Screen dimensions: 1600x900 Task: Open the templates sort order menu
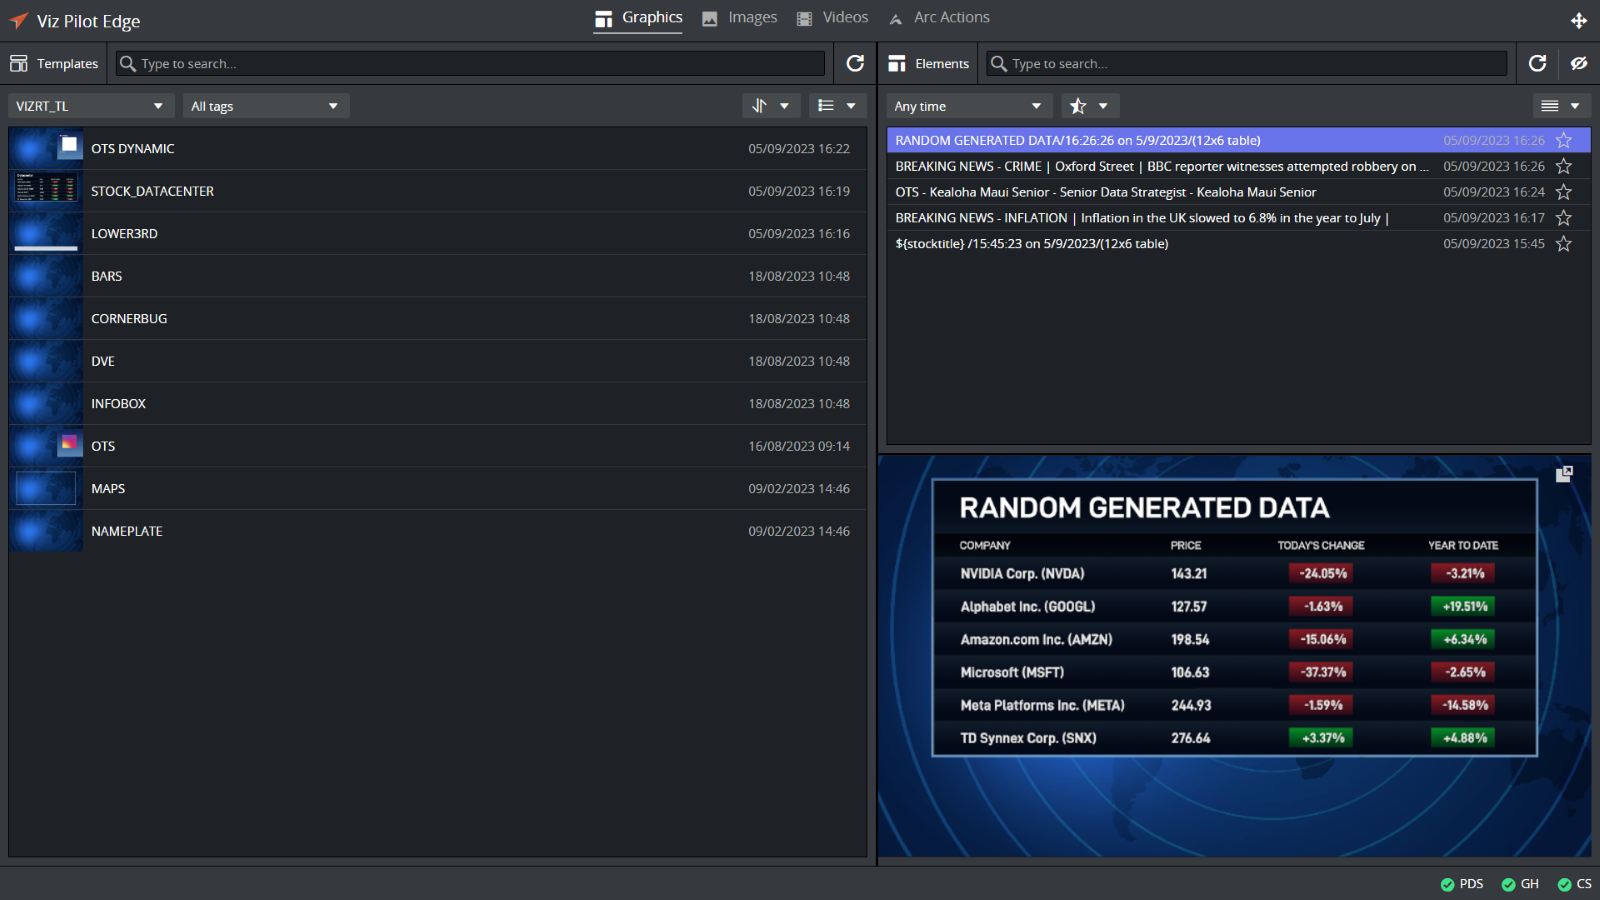coord(770,106)
